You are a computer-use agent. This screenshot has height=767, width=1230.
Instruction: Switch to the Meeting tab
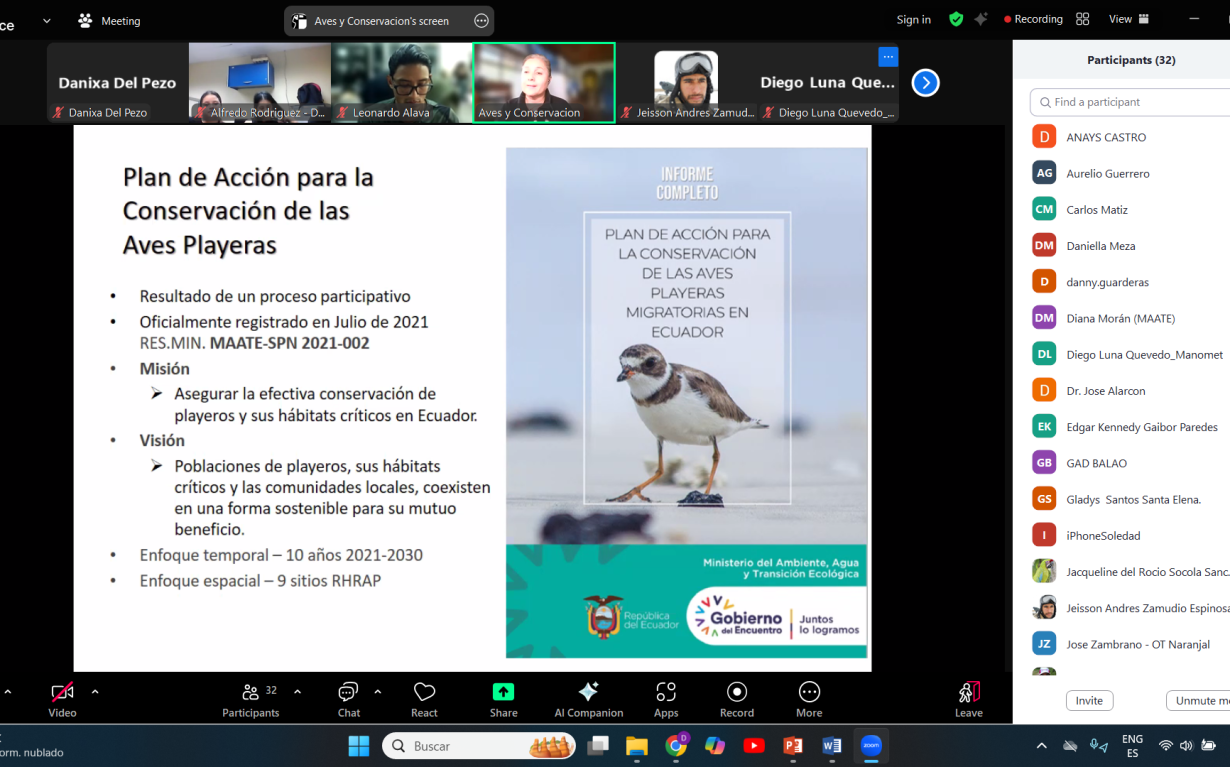point(108,20)
